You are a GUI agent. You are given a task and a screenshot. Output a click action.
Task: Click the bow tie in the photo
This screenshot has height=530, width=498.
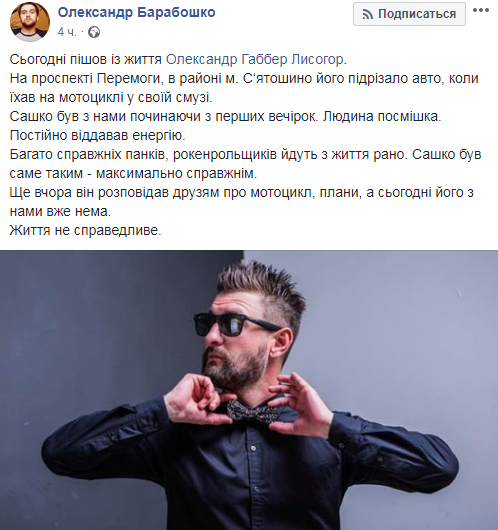click(252, 411)
